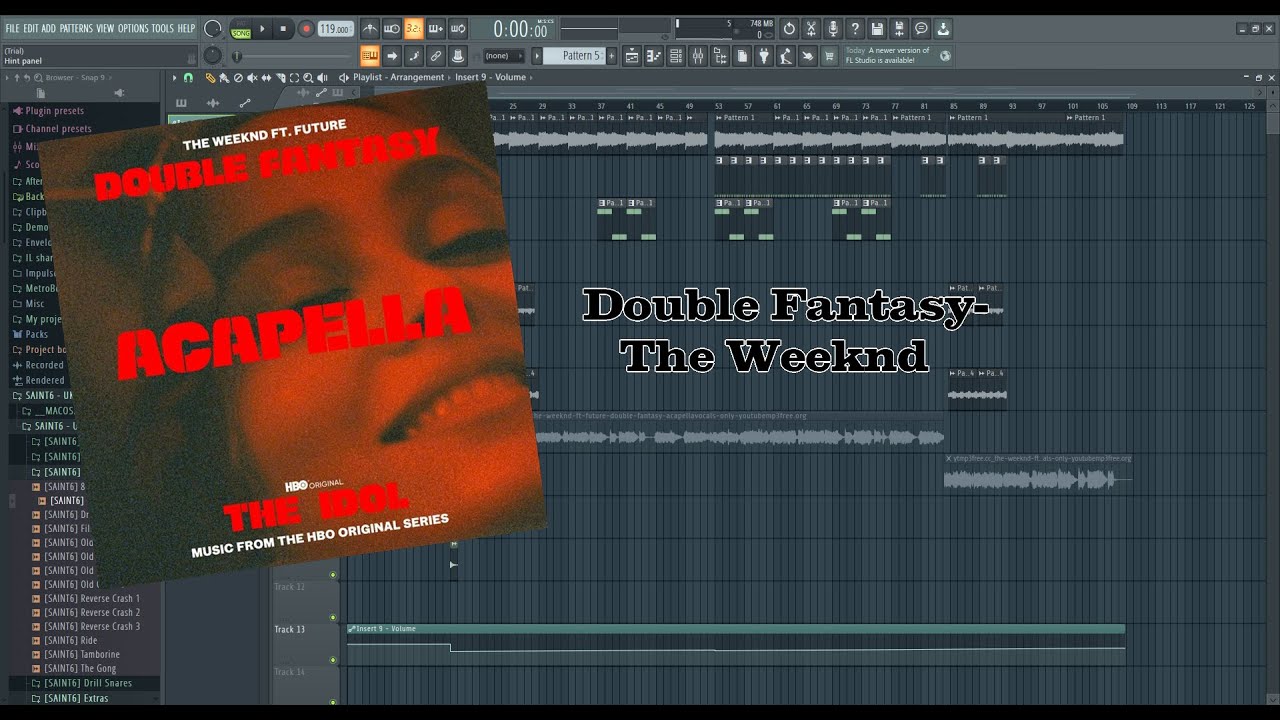
Task: Toggle the metronome icon
Action: coord(370,29)
